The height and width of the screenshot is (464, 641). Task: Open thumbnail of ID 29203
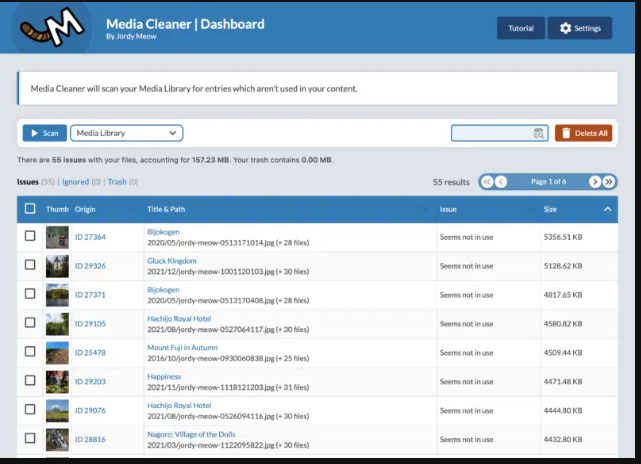coord(57,382)
